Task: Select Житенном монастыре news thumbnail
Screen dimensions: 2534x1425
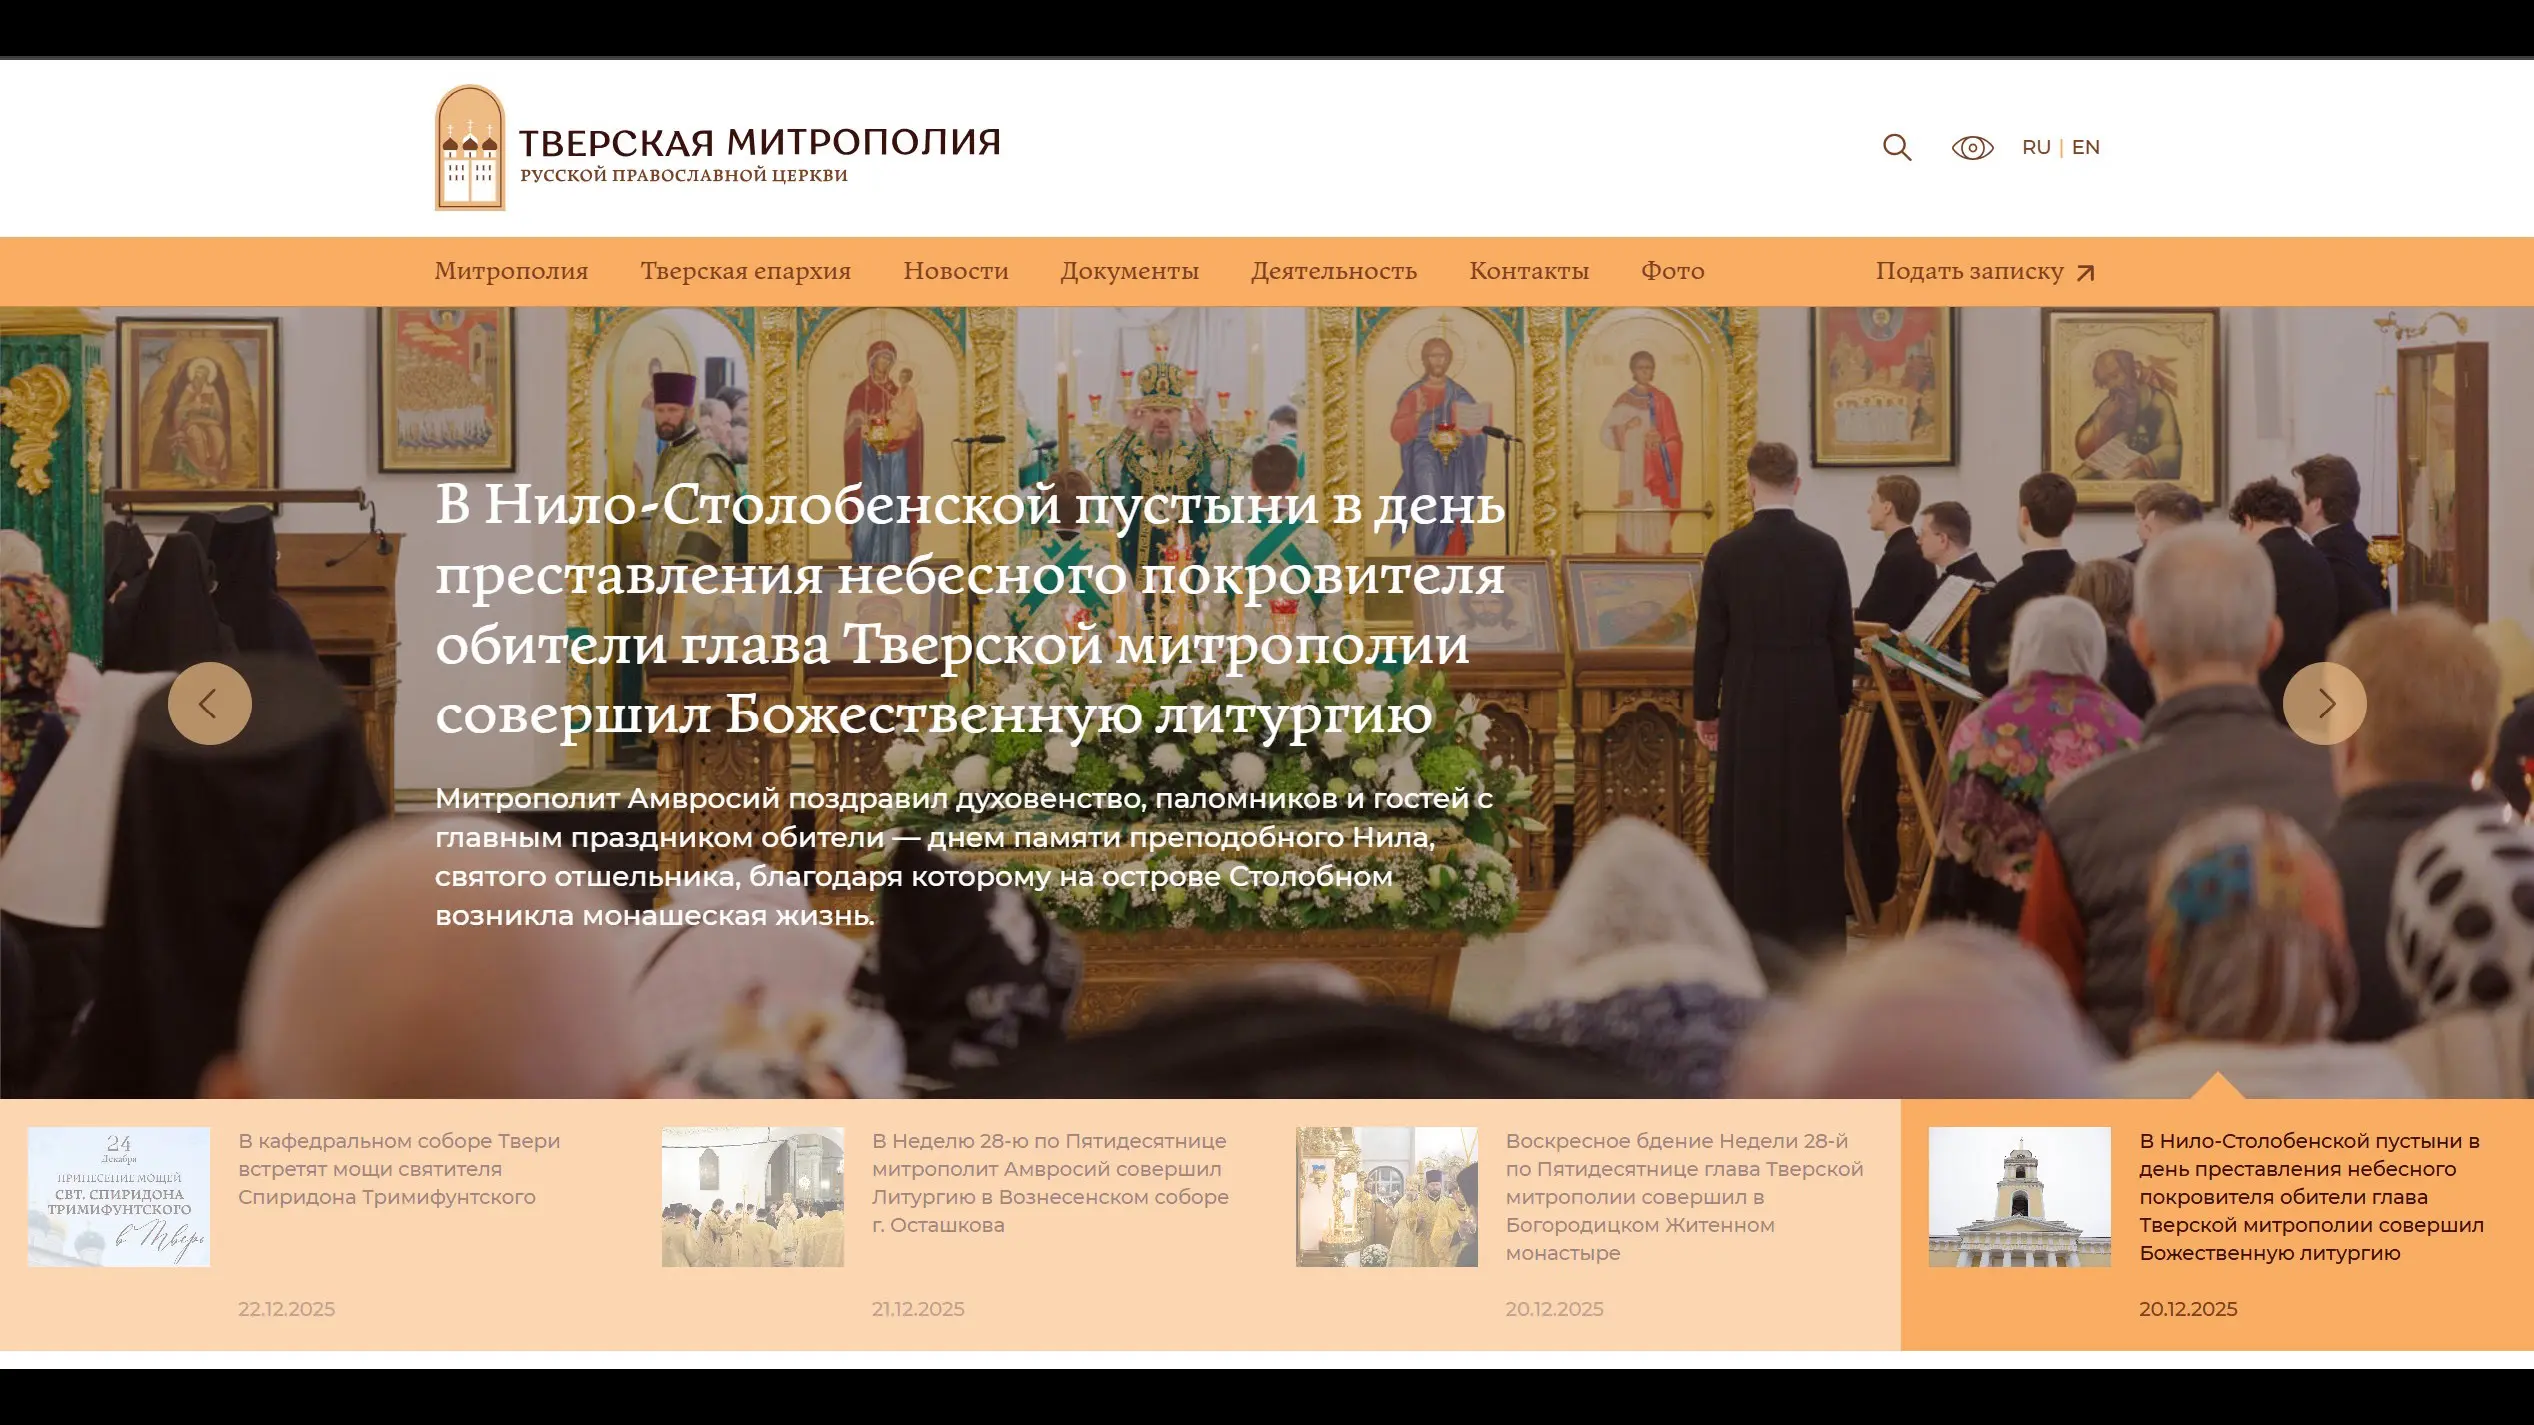Action: click(1386, 1196)
